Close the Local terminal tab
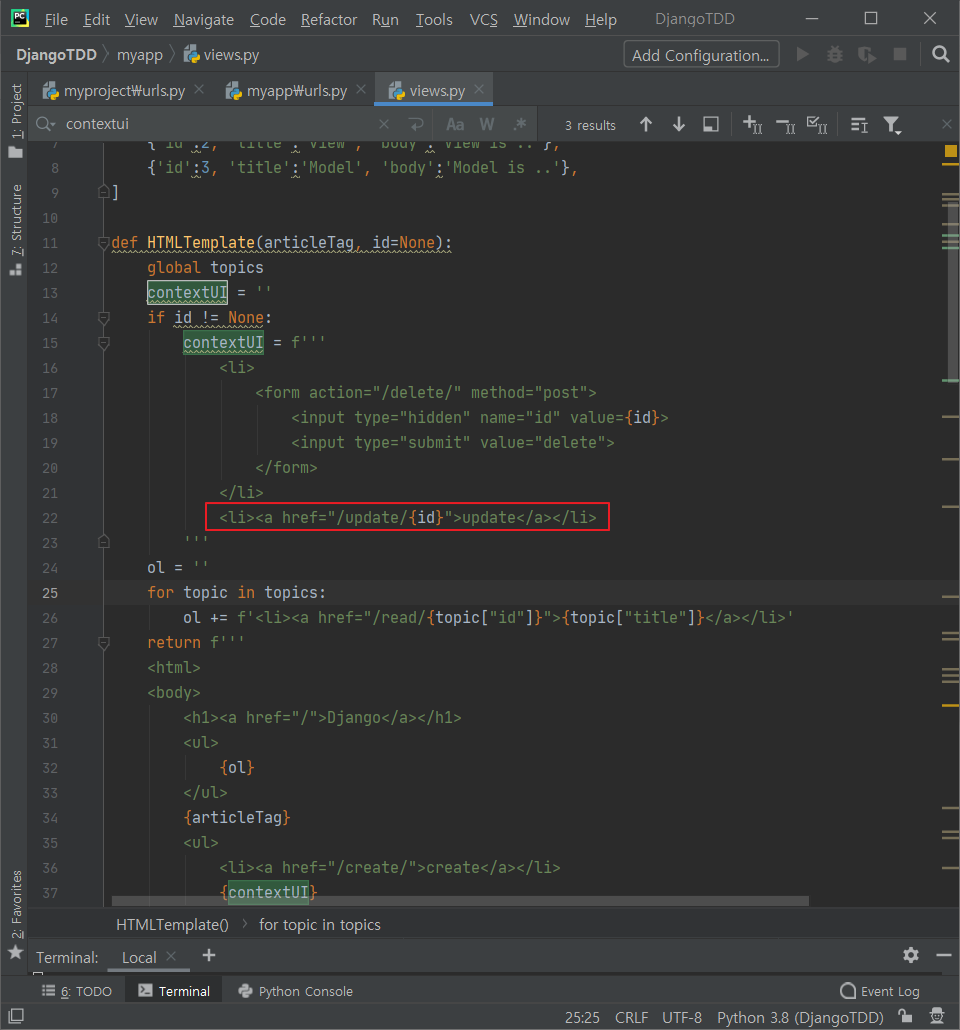 pyautogui.click(x=171, y=956)
